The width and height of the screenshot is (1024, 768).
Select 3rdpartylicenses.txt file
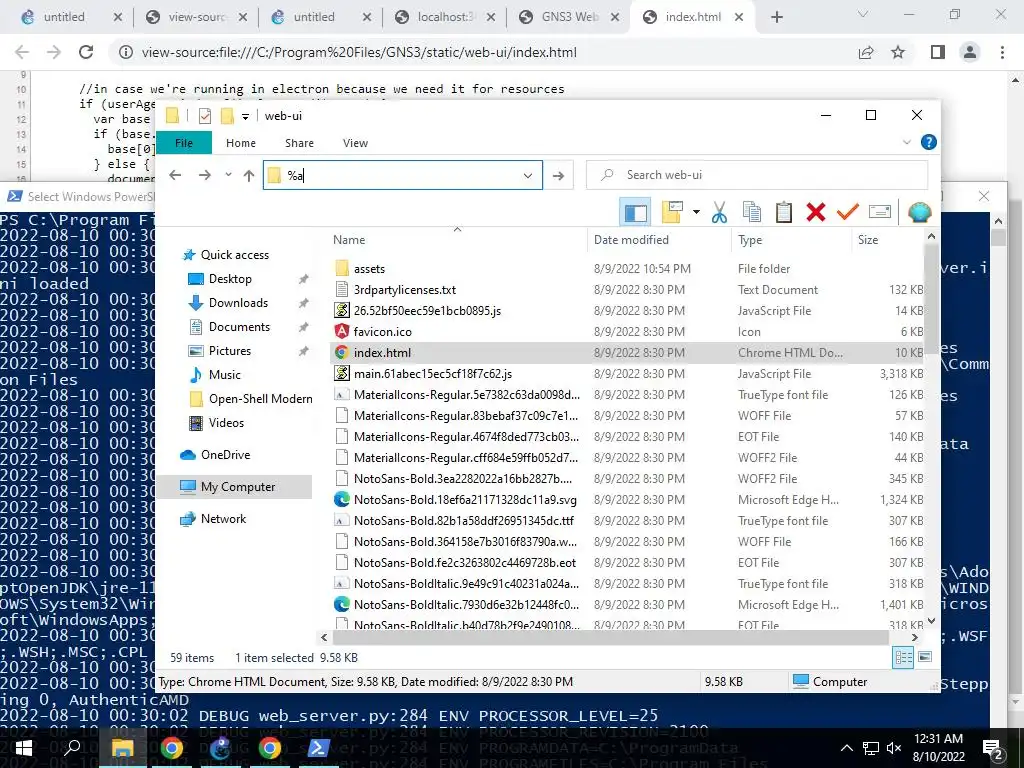[405, 289]
